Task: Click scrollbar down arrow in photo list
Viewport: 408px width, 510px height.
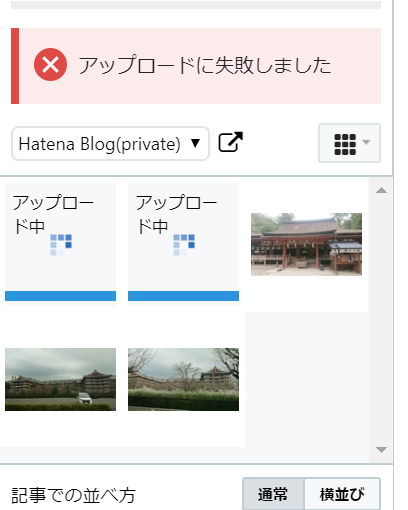Action: 381,450
